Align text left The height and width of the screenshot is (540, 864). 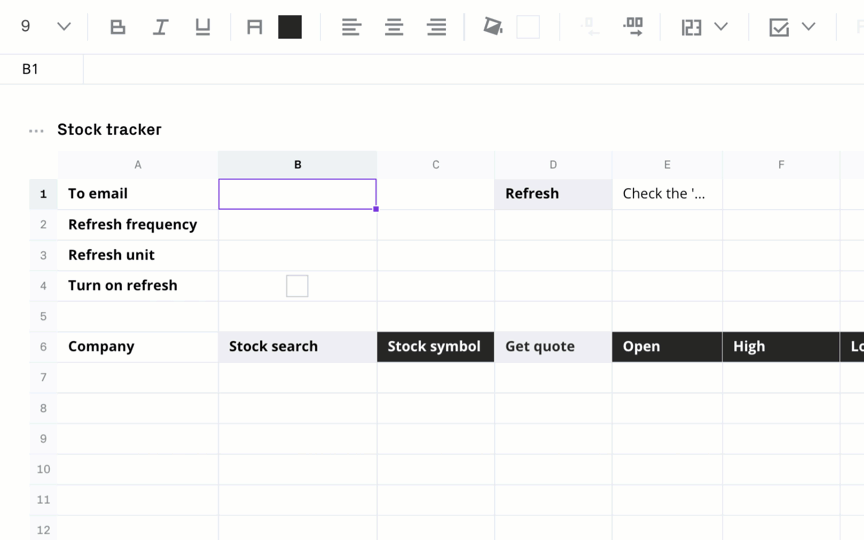tap(352, 27)
